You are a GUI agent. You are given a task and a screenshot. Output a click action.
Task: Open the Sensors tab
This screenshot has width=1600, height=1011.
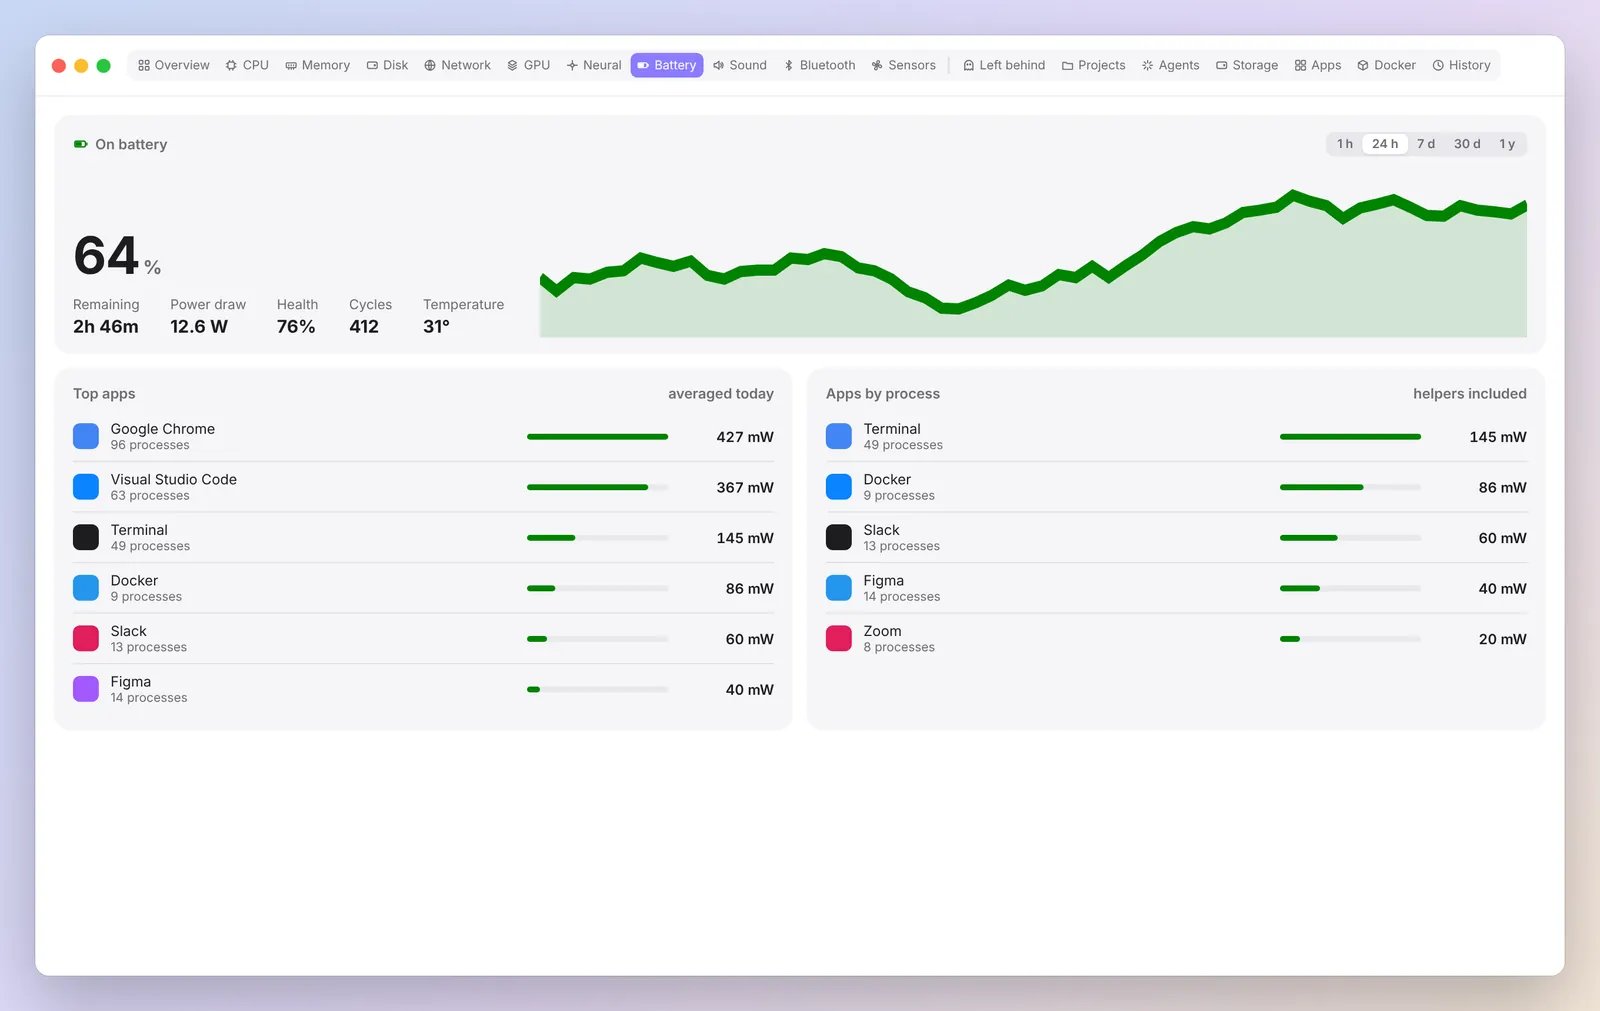[904, 65]
